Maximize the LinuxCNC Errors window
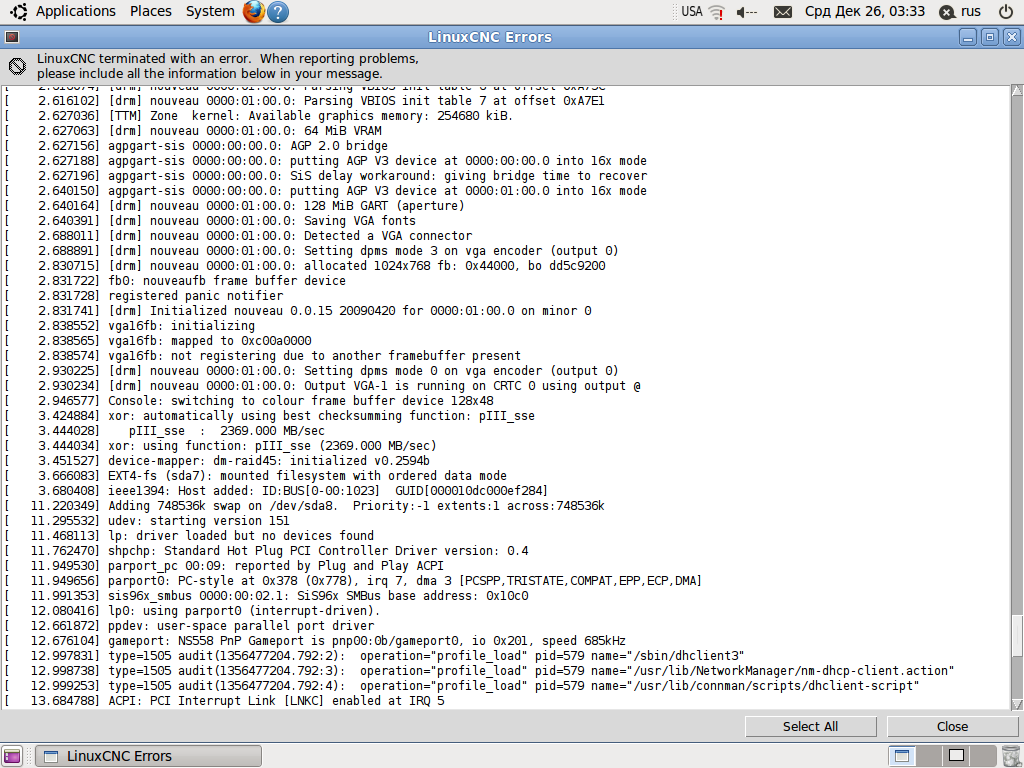Image resolution: width=1024 pixels, height=768 pixels. [x=989, y=37]
